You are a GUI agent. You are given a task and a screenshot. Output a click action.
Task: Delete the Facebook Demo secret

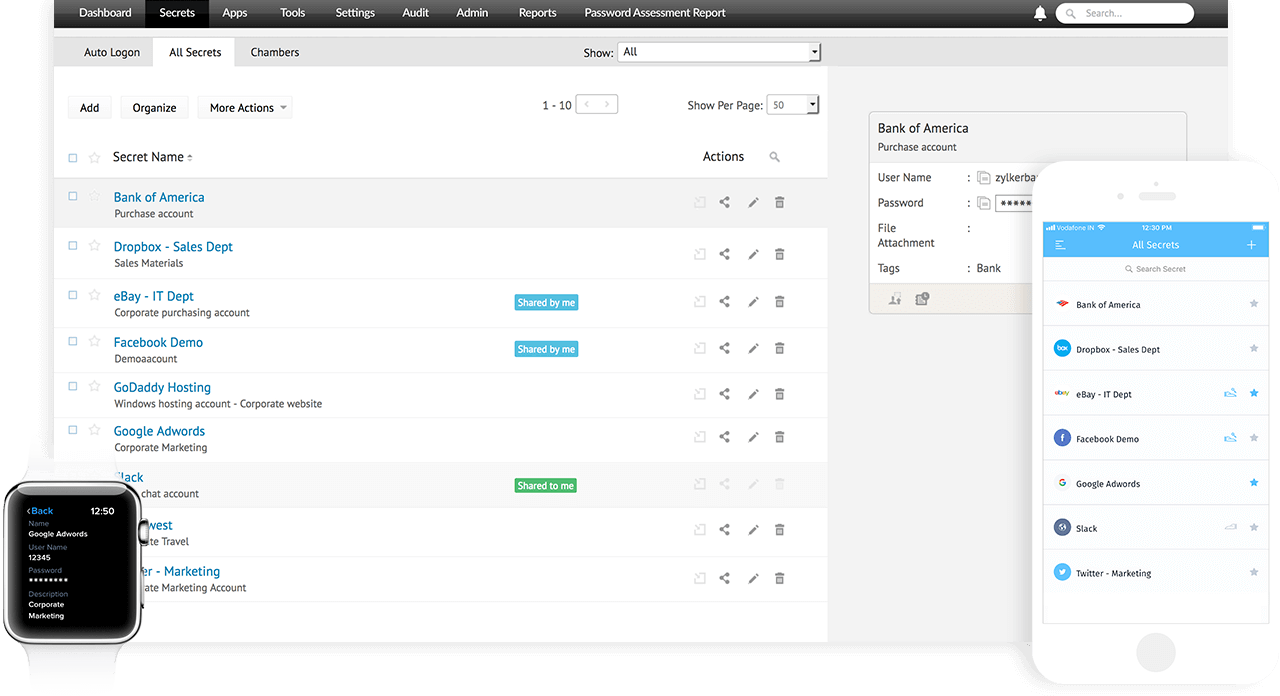(x=780, y=348)
